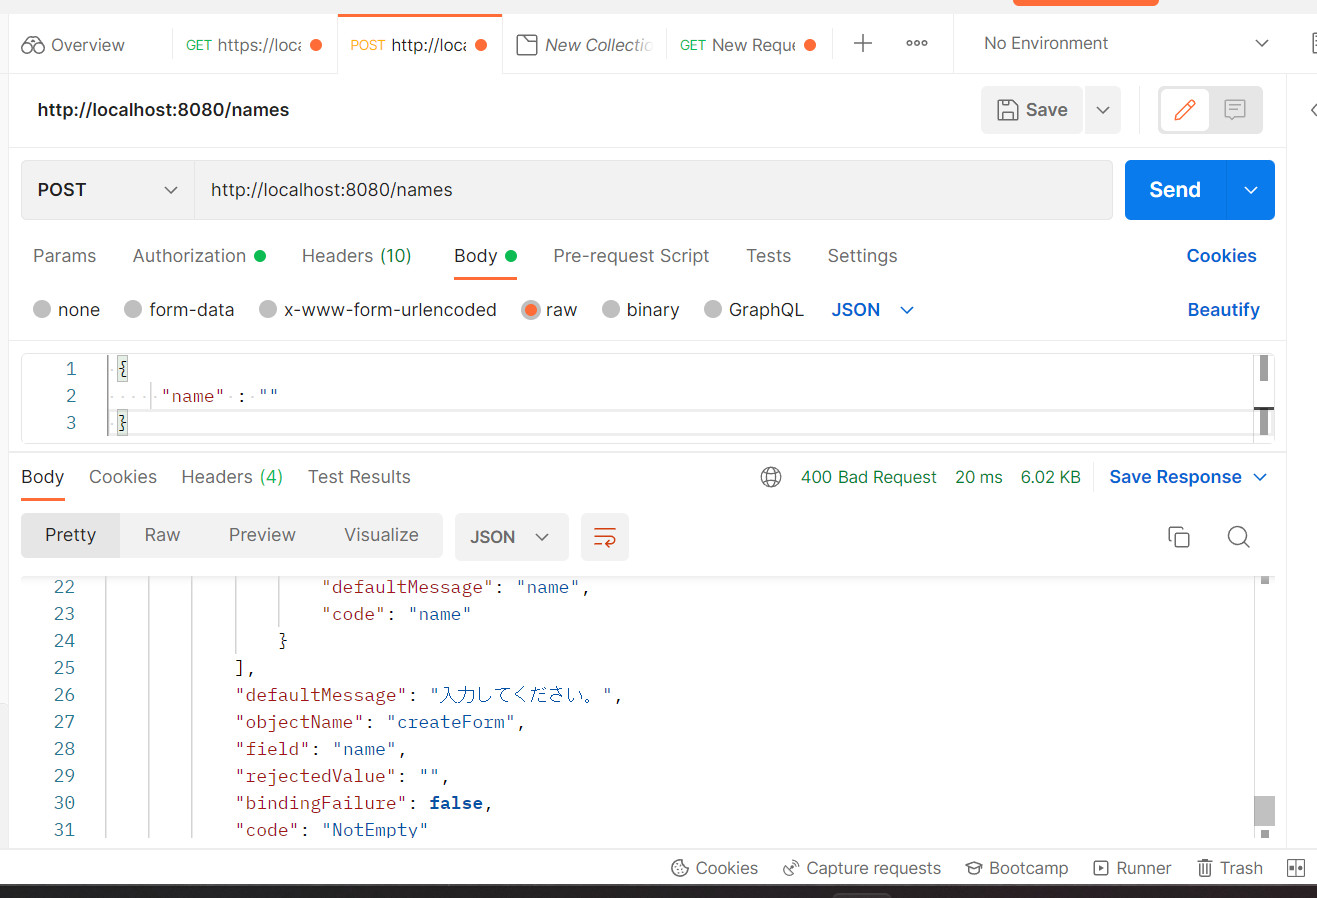Copy the response body
Viewport: 1317px width, 898px height.
(x=1179, y=537)
